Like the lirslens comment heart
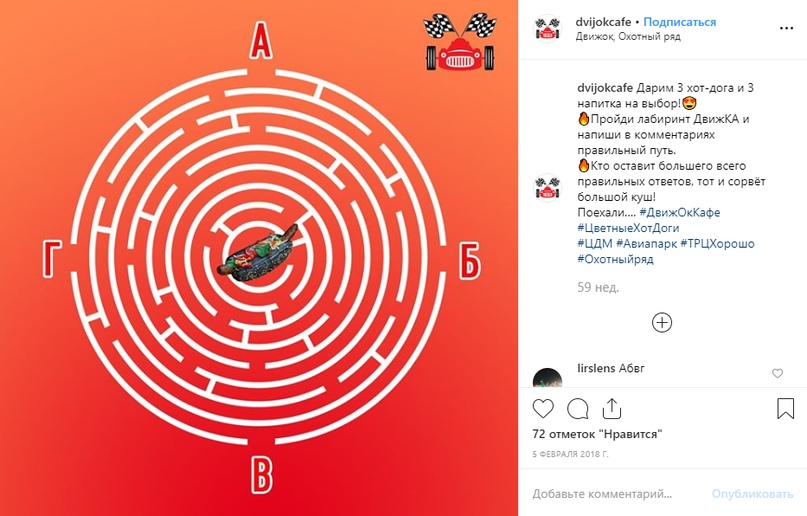This screenshot has width=807, height=516. (777, 373)
